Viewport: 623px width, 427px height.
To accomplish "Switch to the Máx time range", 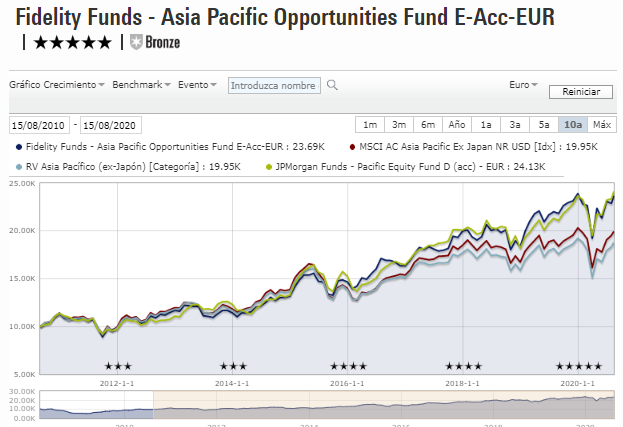I will pyautogui.click(x=601, y=125).
